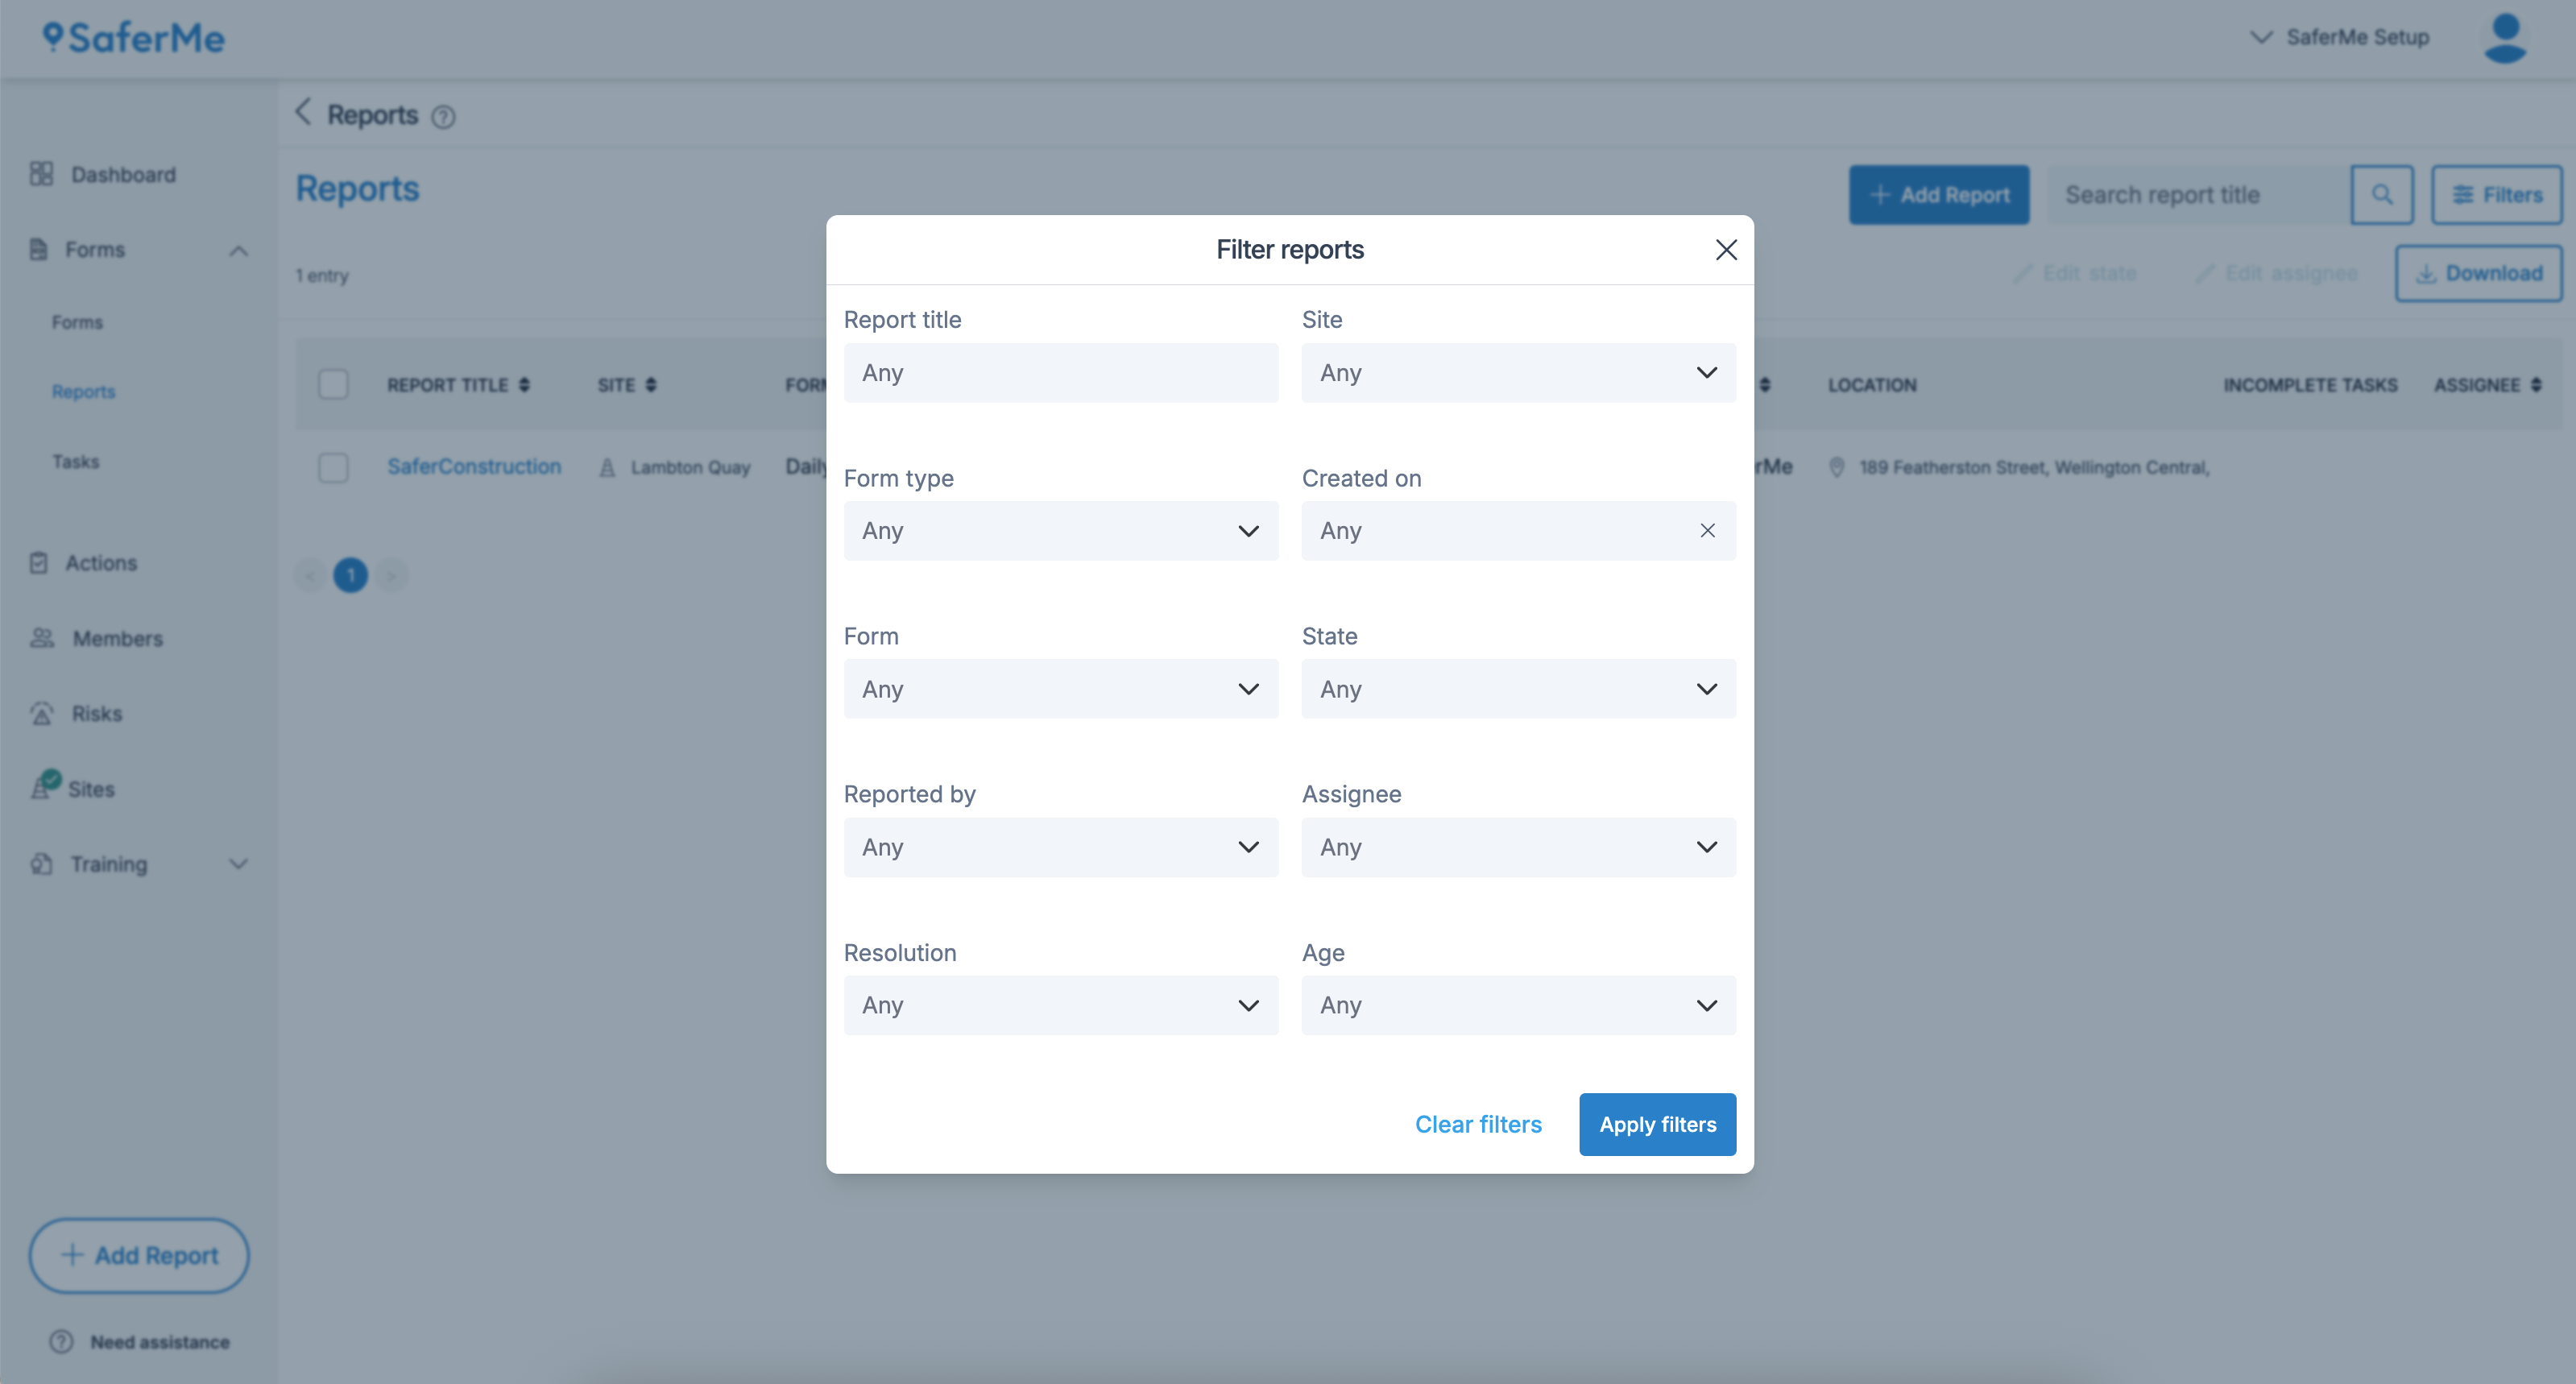Click the user avatar in top right corner
2576x1384 pixels.
(2504, 37)
